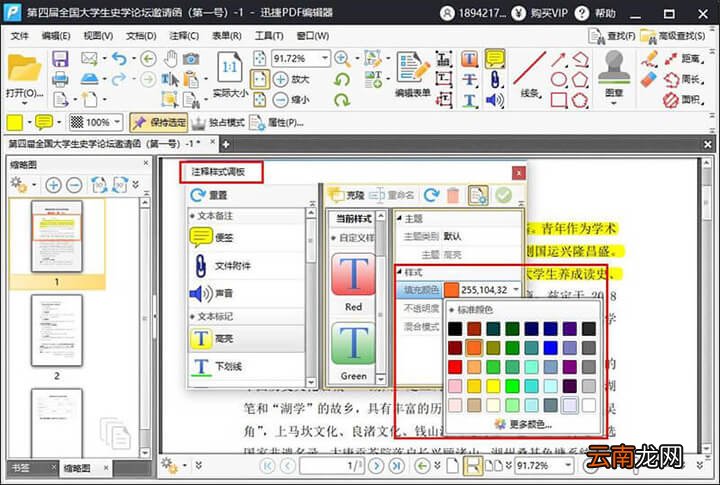Open the 编辑(E) menu
The height and width of the screenshot is (485, 720).
[x=56, y=36]
